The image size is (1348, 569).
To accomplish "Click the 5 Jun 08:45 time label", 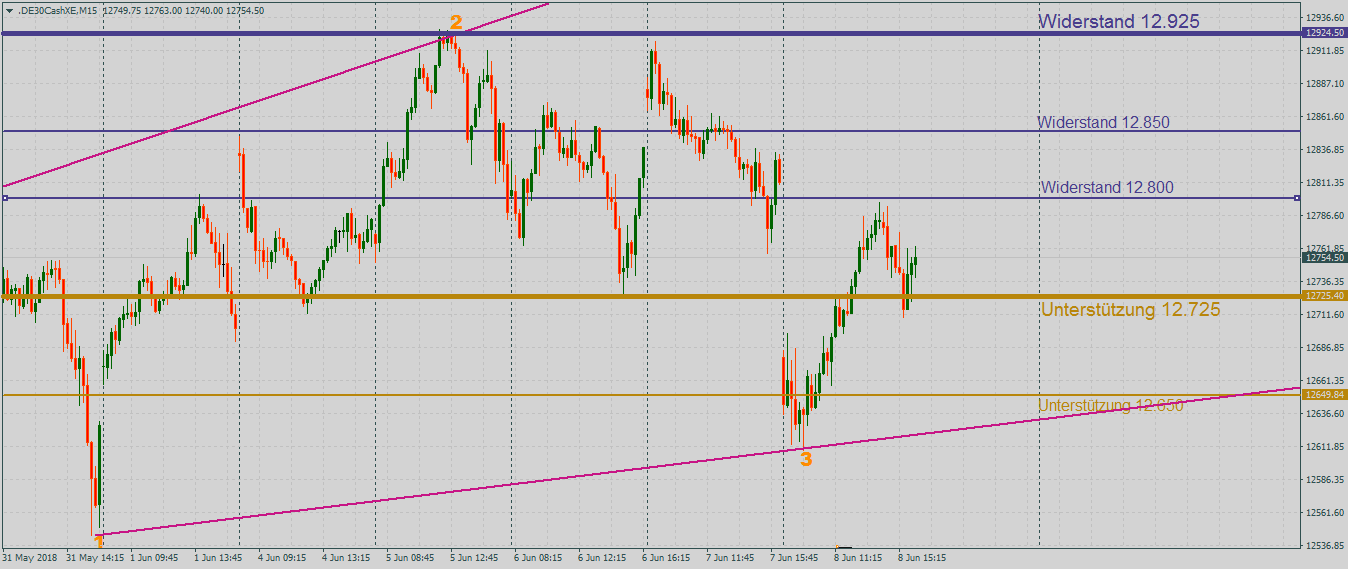I will [x=411, y=557].
